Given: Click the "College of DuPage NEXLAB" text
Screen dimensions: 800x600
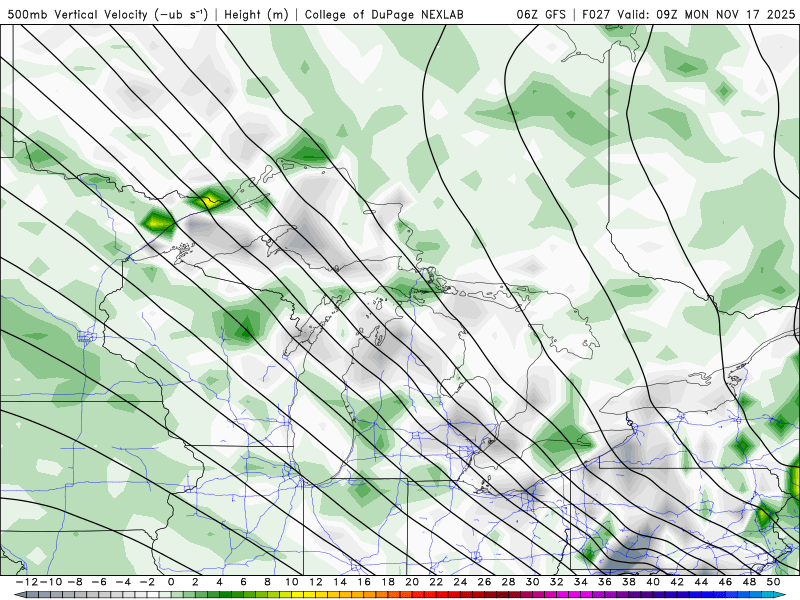Looking at the screenshot, I should click(384, 14).
